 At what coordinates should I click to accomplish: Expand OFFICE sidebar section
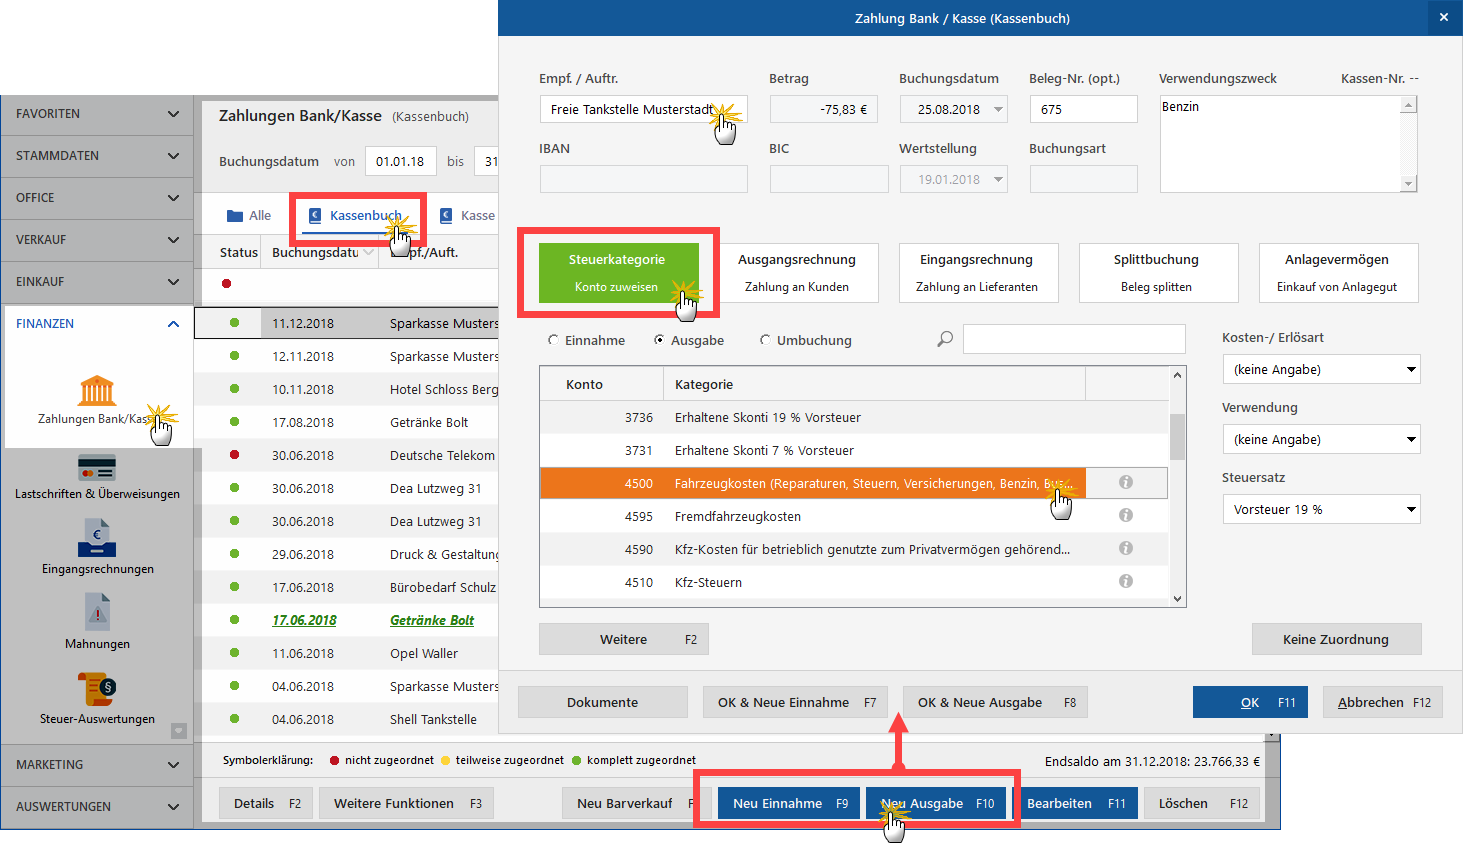pyautogui.click(x=97, y=198)
